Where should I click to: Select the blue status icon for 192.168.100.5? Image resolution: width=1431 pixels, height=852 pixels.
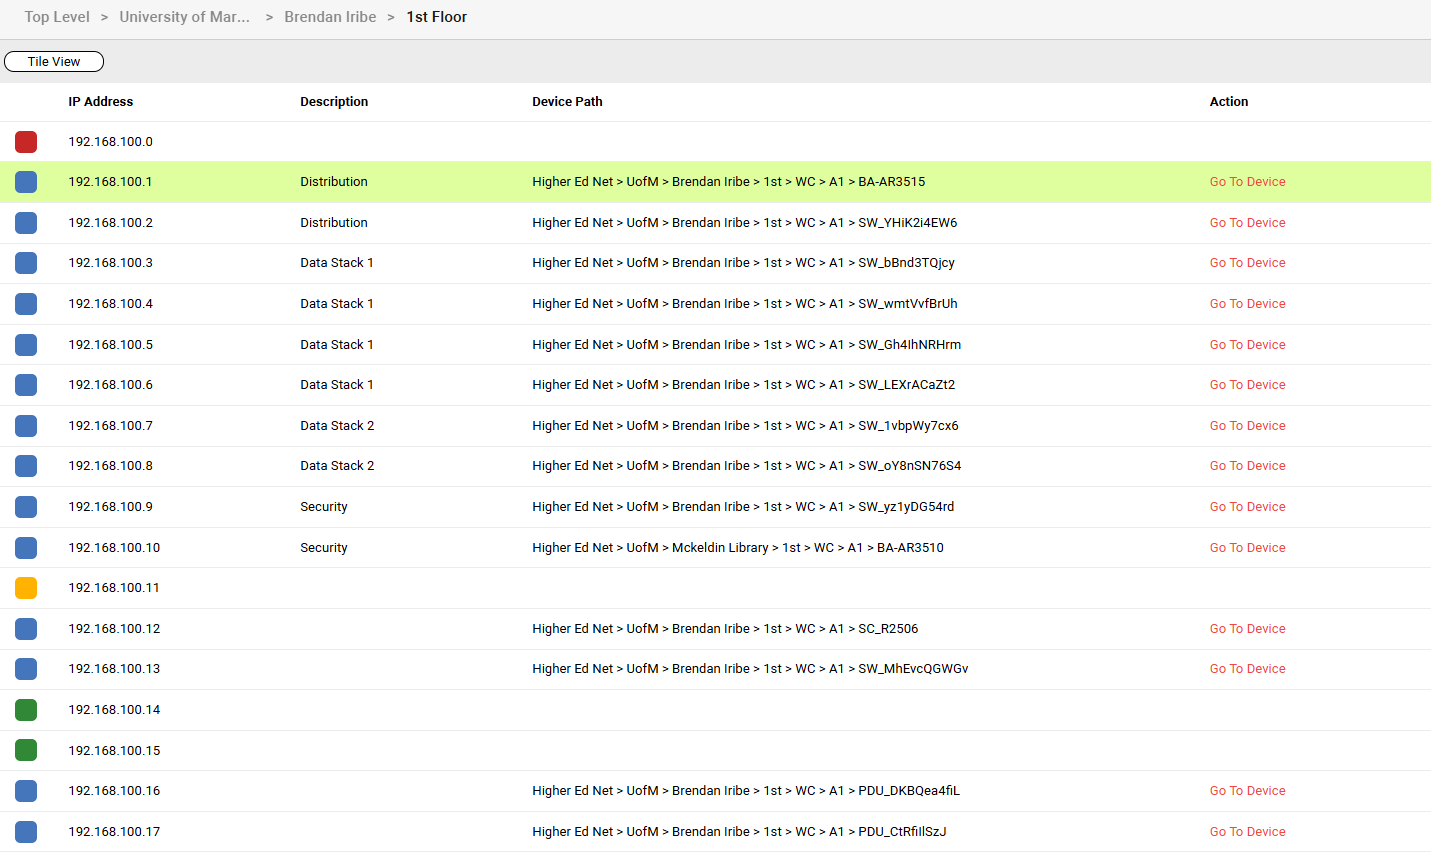click(x=26, y=345)
